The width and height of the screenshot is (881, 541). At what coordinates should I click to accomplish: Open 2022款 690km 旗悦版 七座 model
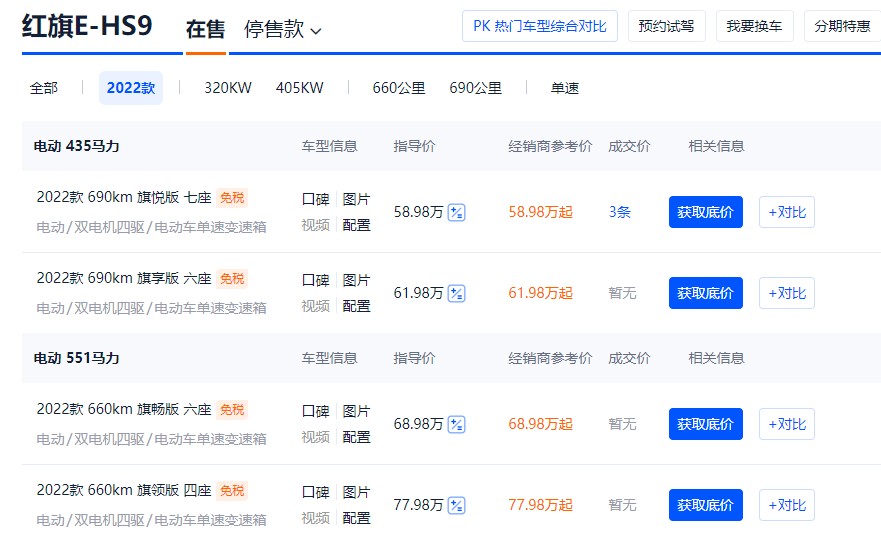point(124,198)
